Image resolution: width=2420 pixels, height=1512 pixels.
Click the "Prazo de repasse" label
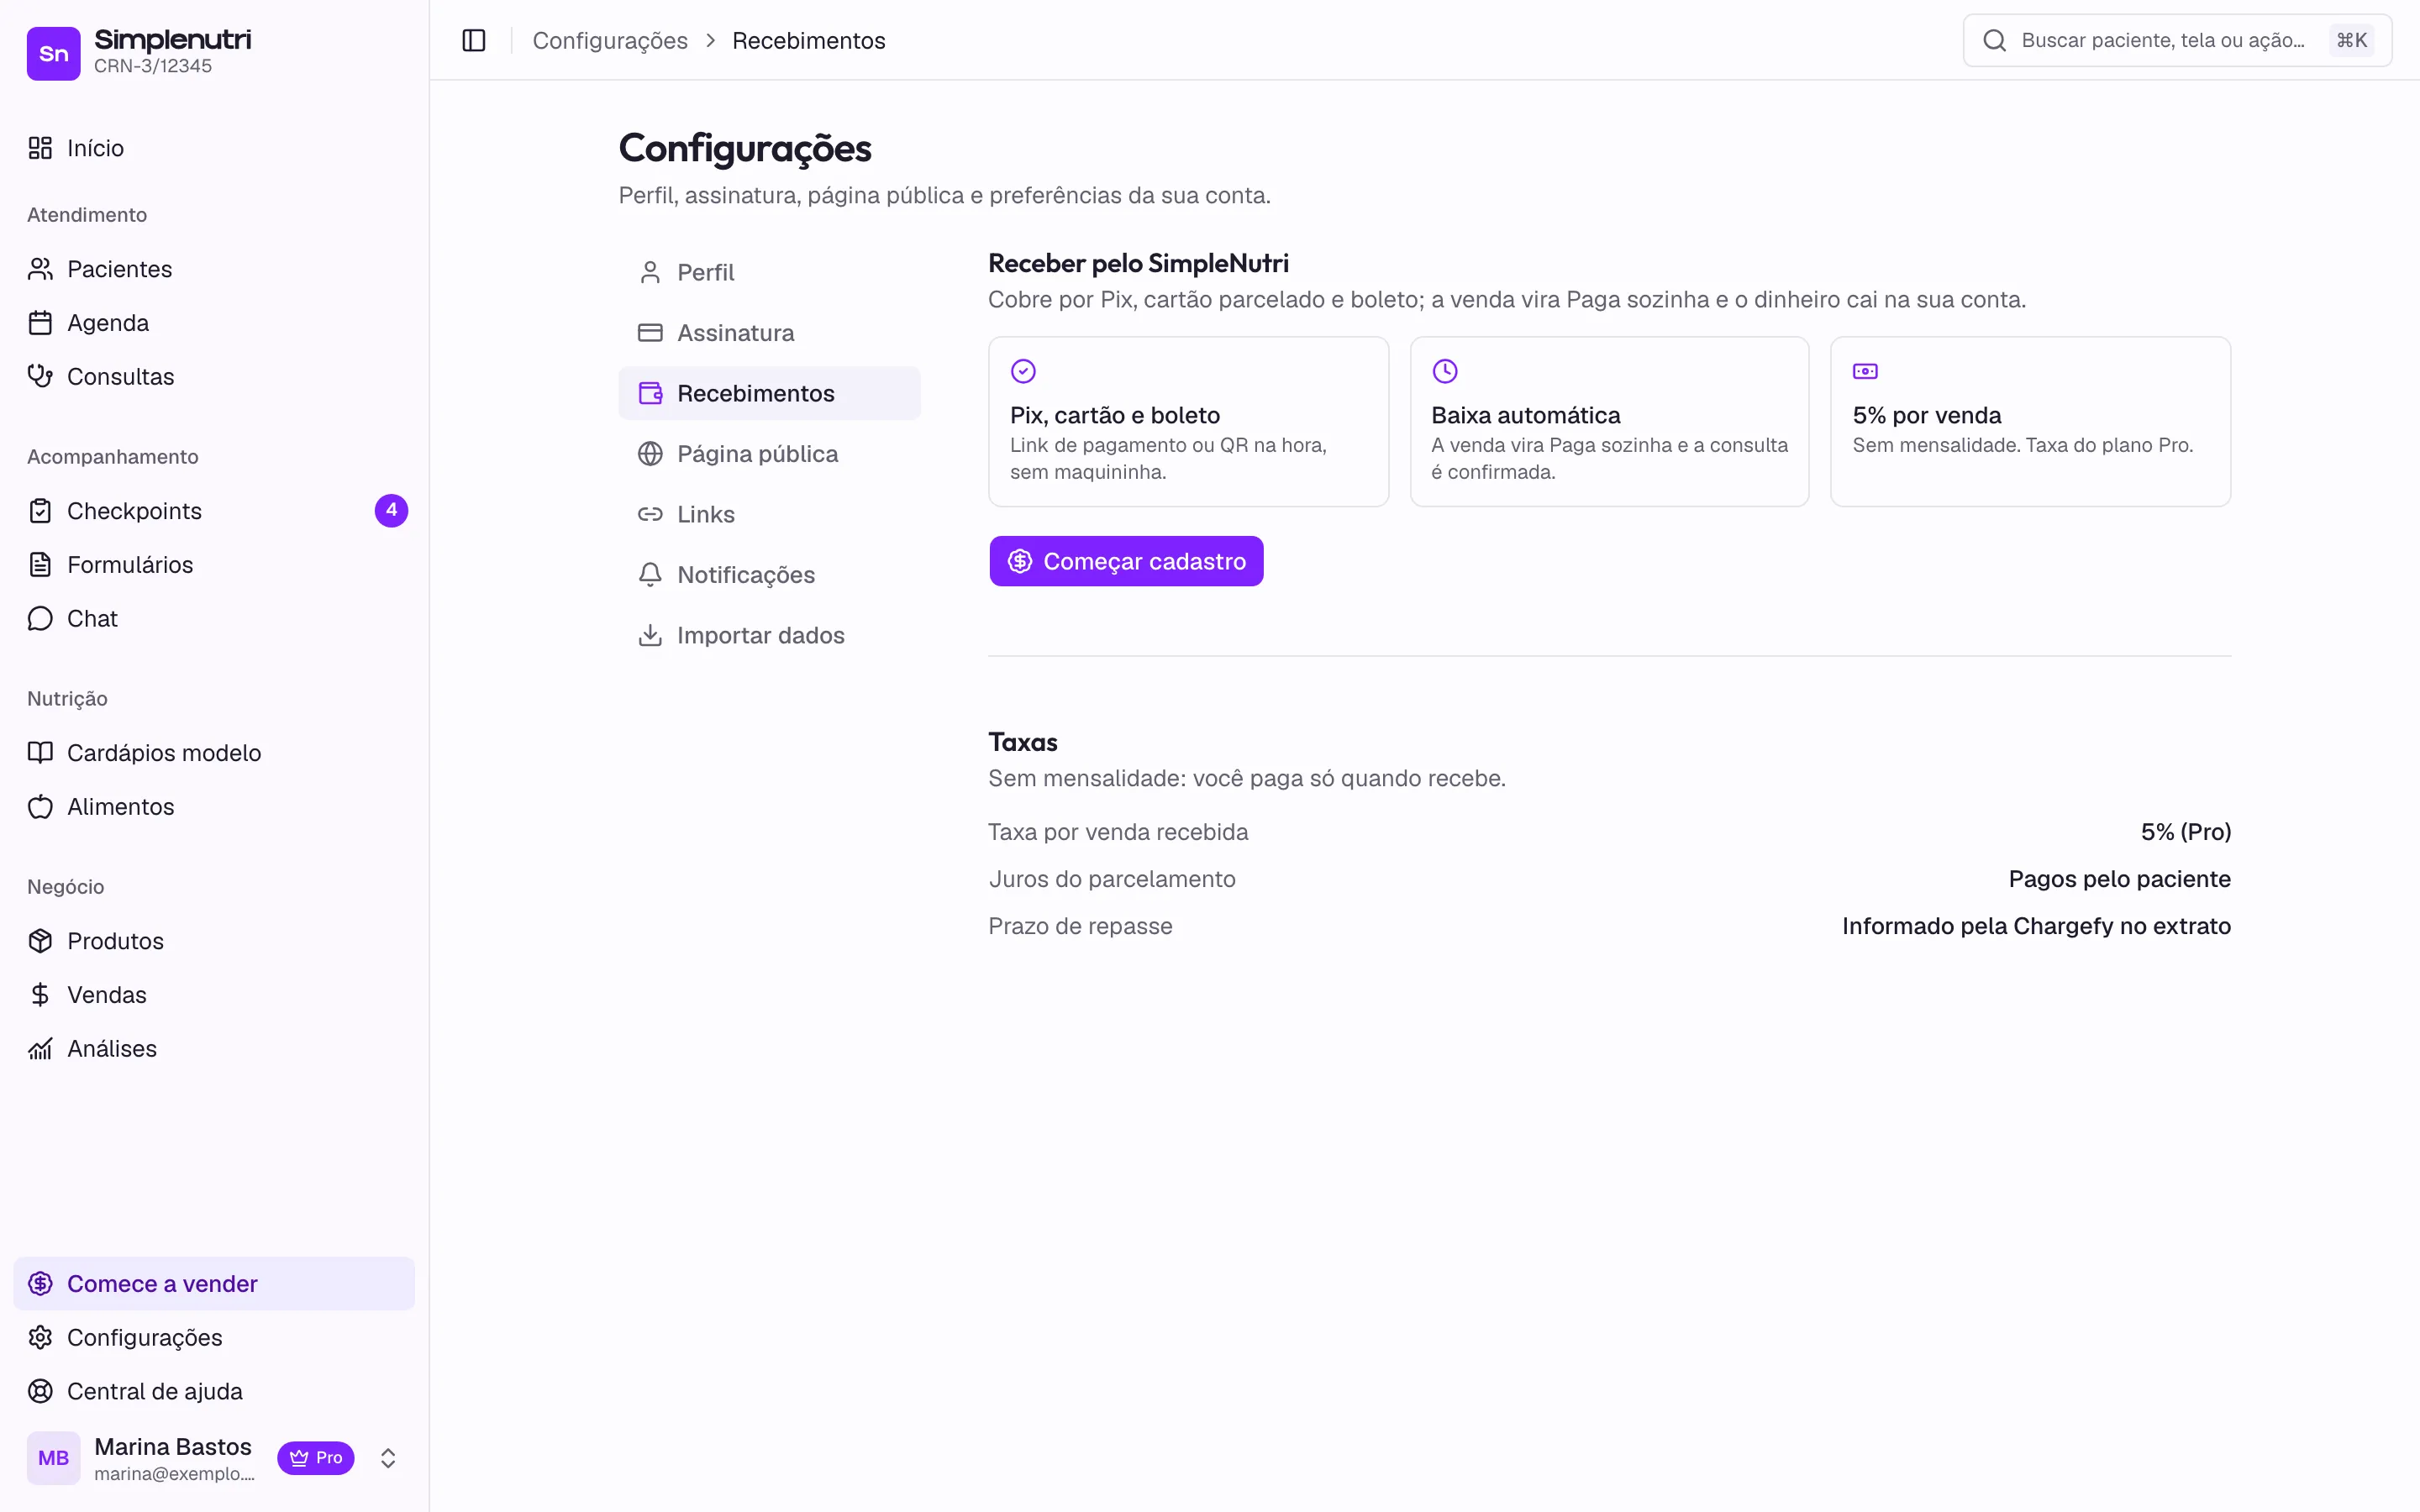tap(1080, 926)
